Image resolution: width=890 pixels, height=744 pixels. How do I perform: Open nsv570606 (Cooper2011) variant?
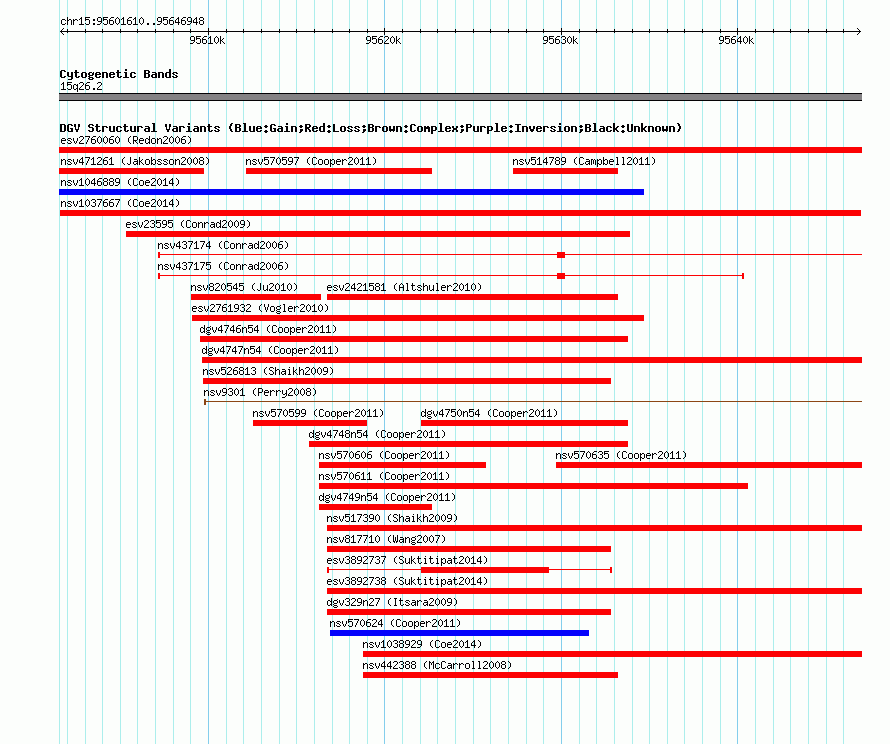(x=384, y=455)
